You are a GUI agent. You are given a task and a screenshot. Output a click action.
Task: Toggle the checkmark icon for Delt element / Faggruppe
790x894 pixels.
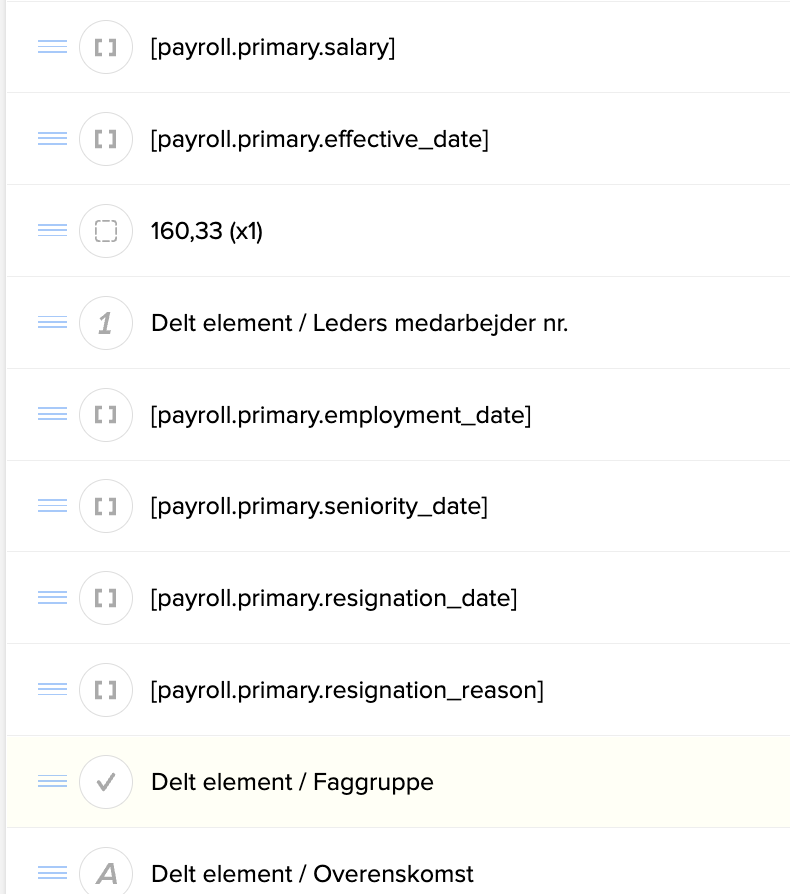click(x=106, y=781)
